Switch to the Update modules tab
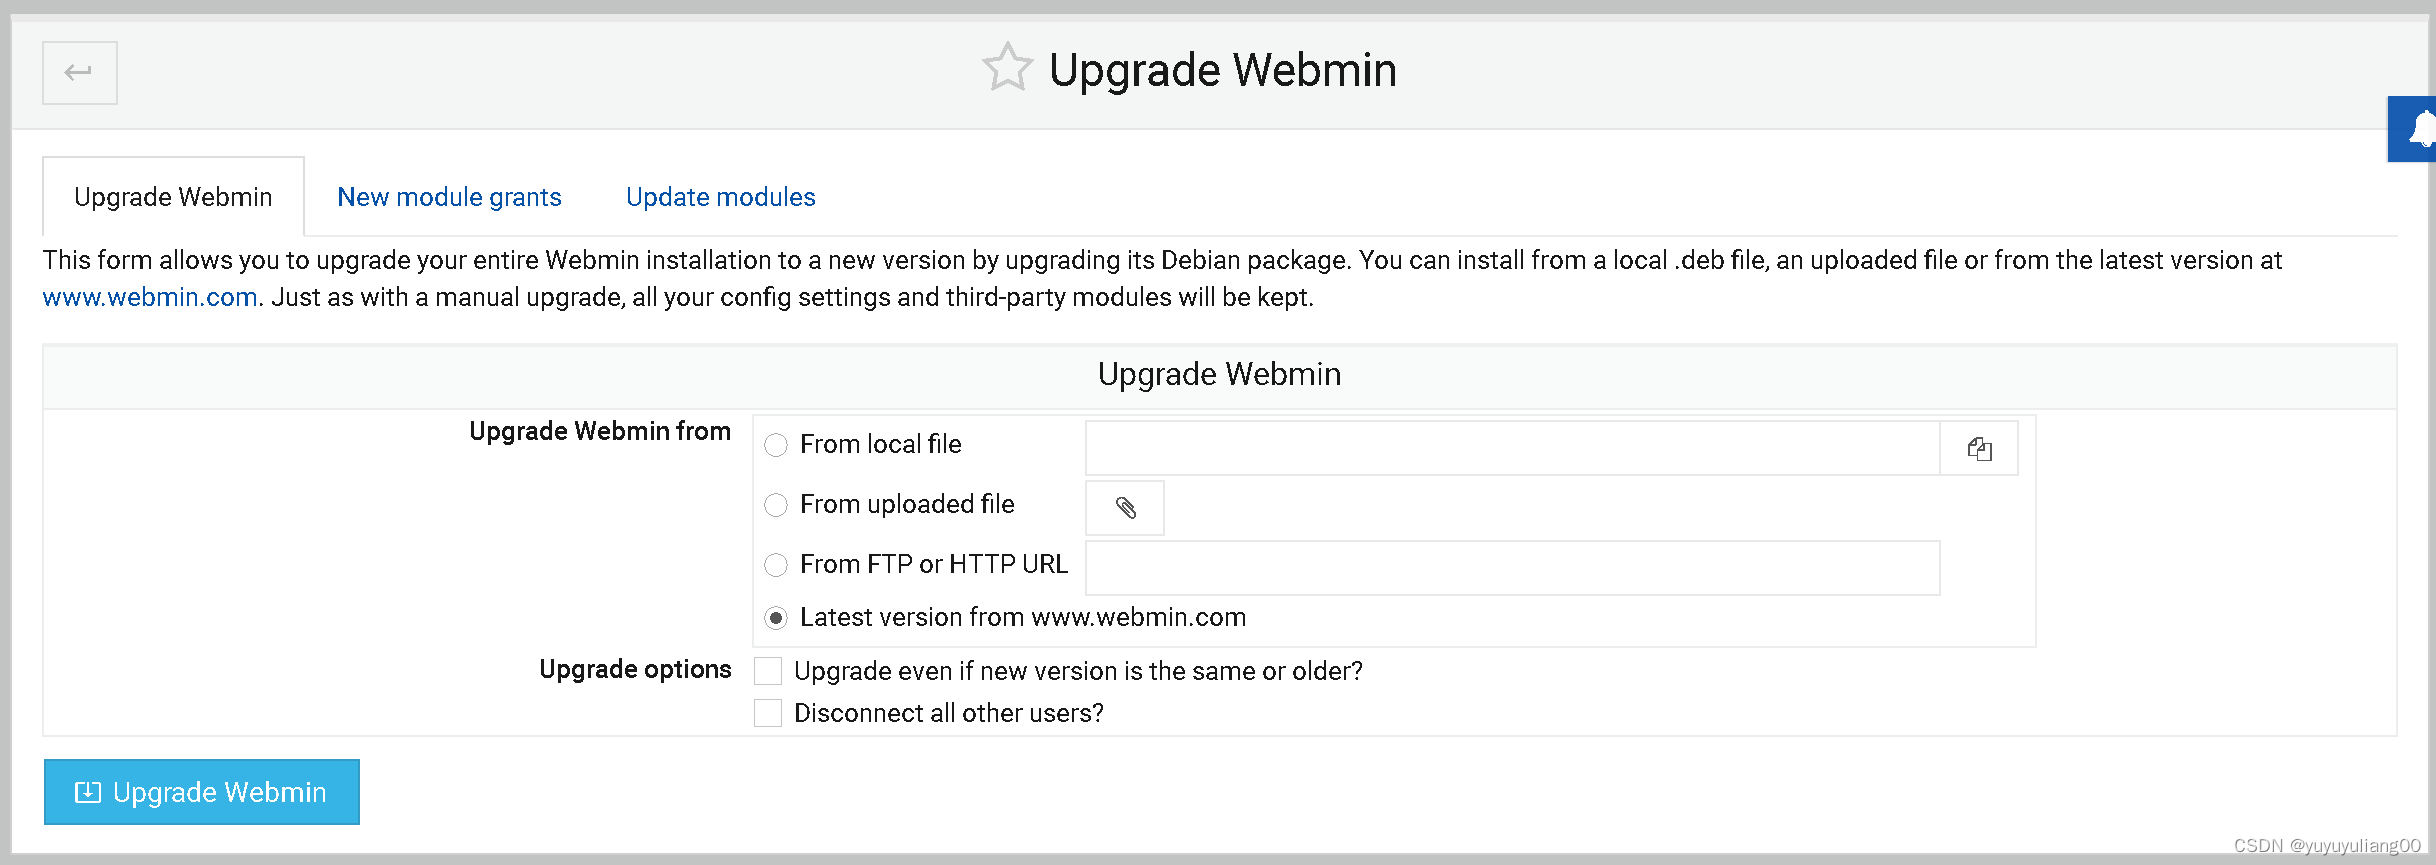 [x=719, y=196]
